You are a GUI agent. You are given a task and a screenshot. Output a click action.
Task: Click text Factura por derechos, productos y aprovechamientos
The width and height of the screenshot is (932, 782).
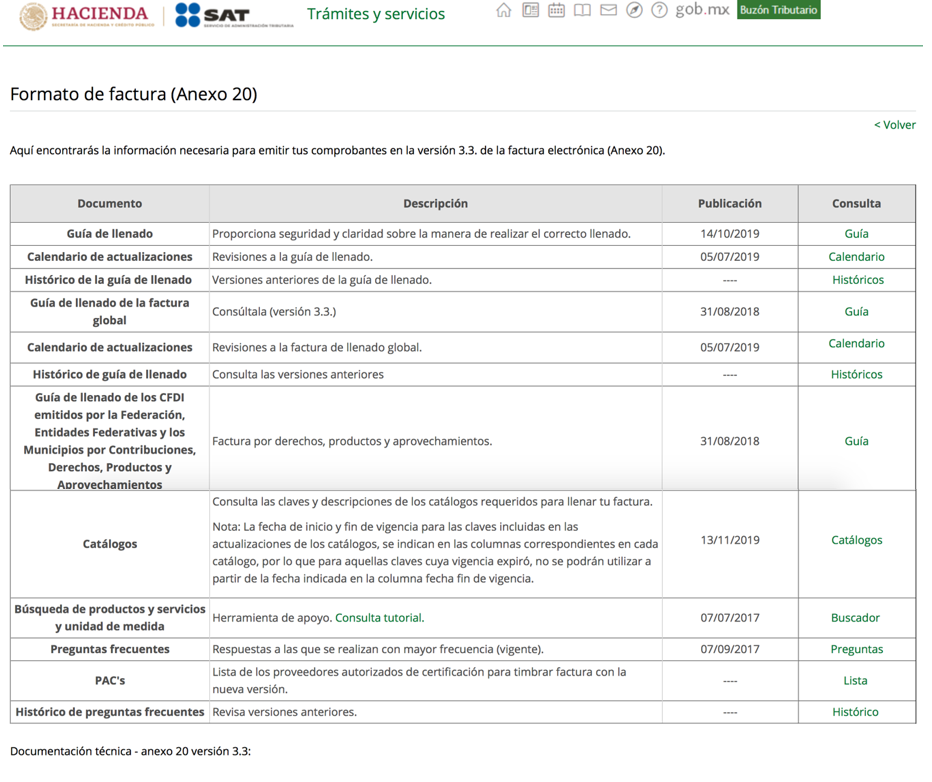pos(352,441)
